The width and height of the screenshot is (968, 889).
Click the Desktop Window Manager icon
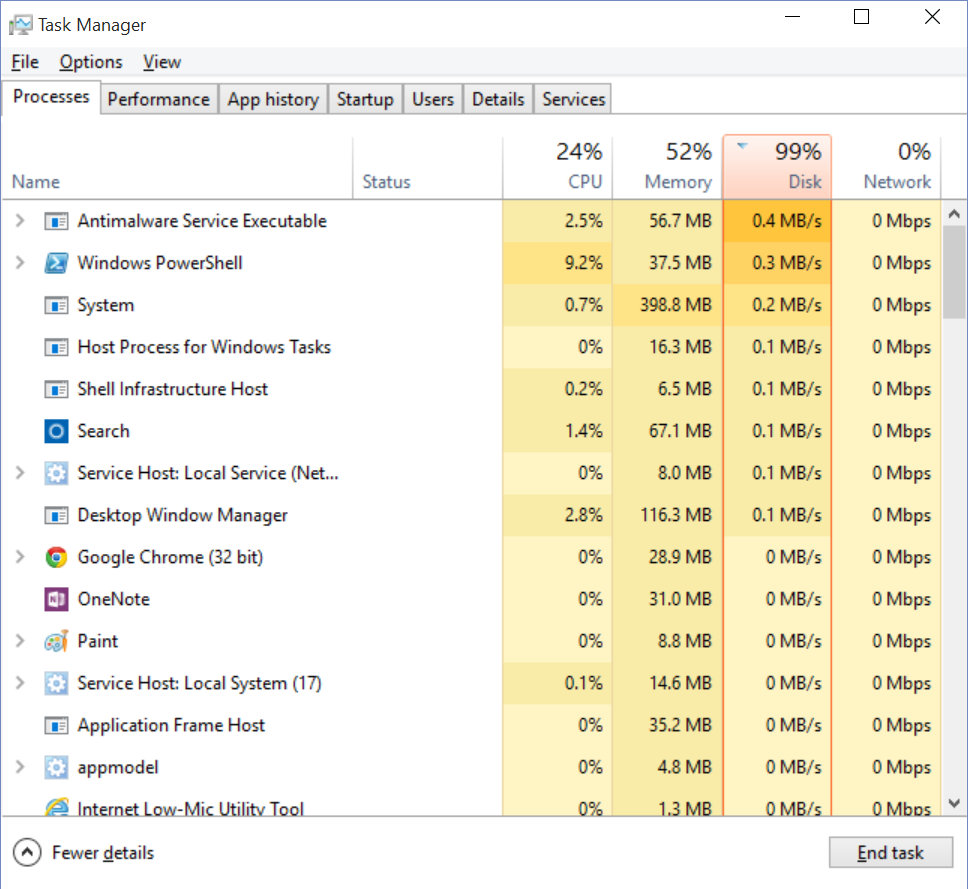click(56, 515)
